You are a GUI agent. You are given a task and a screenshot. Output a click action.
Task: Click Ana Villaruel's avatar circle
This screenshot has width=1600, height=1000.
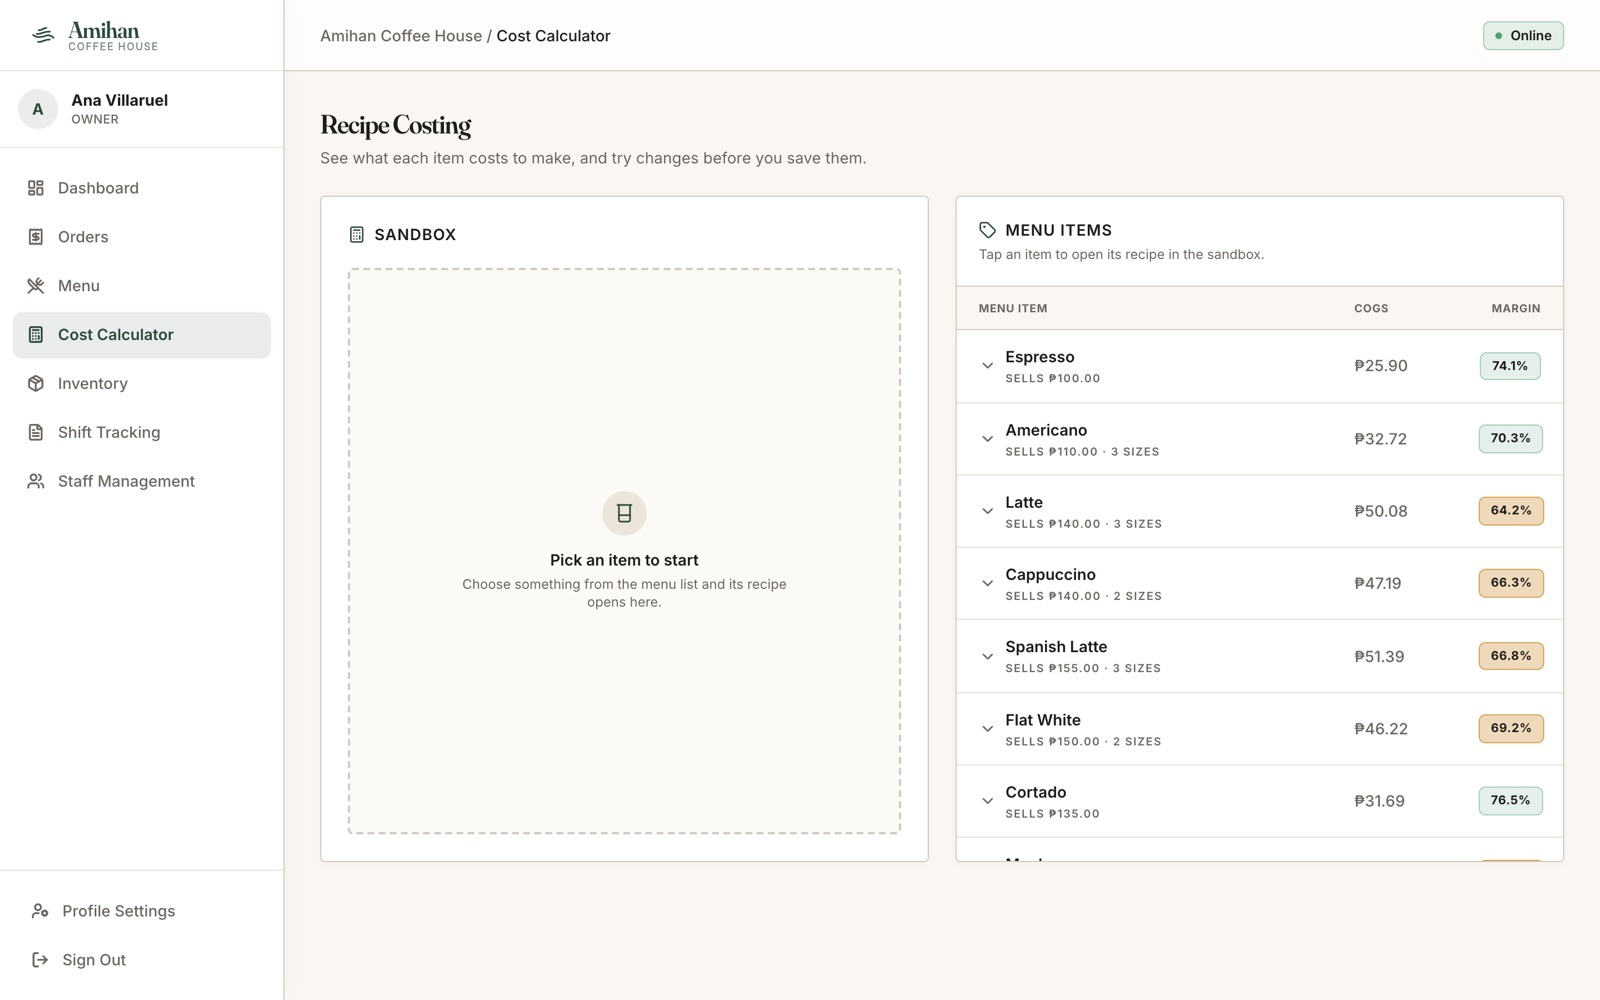pos(38,109)
